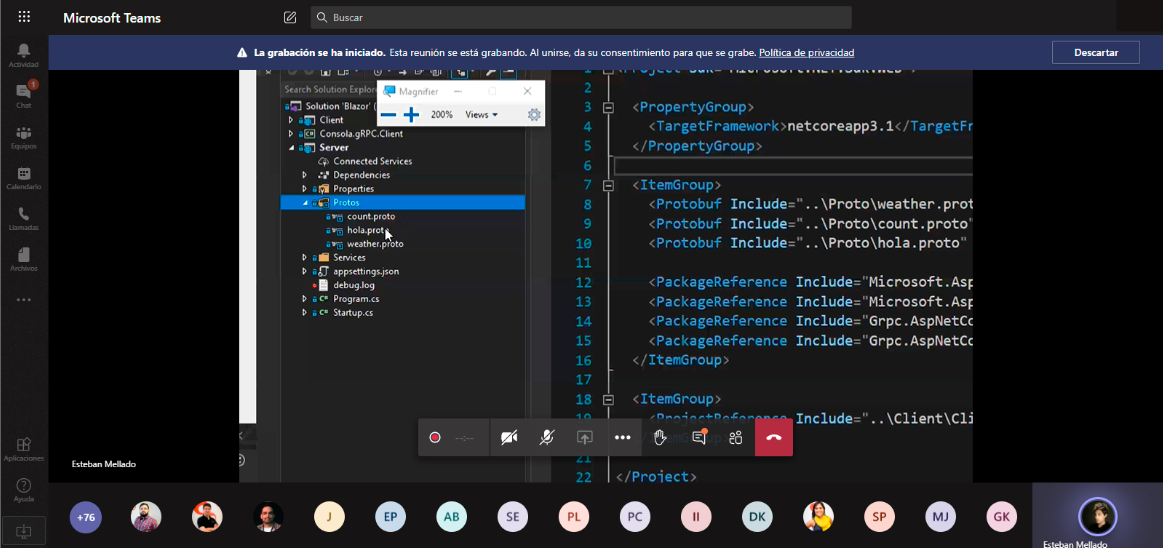The height and width of the screenshot is (548, 1163).
Task: Zoom in with Magnifier plus button
Action: pyautogui.click(x=412, y=115)
